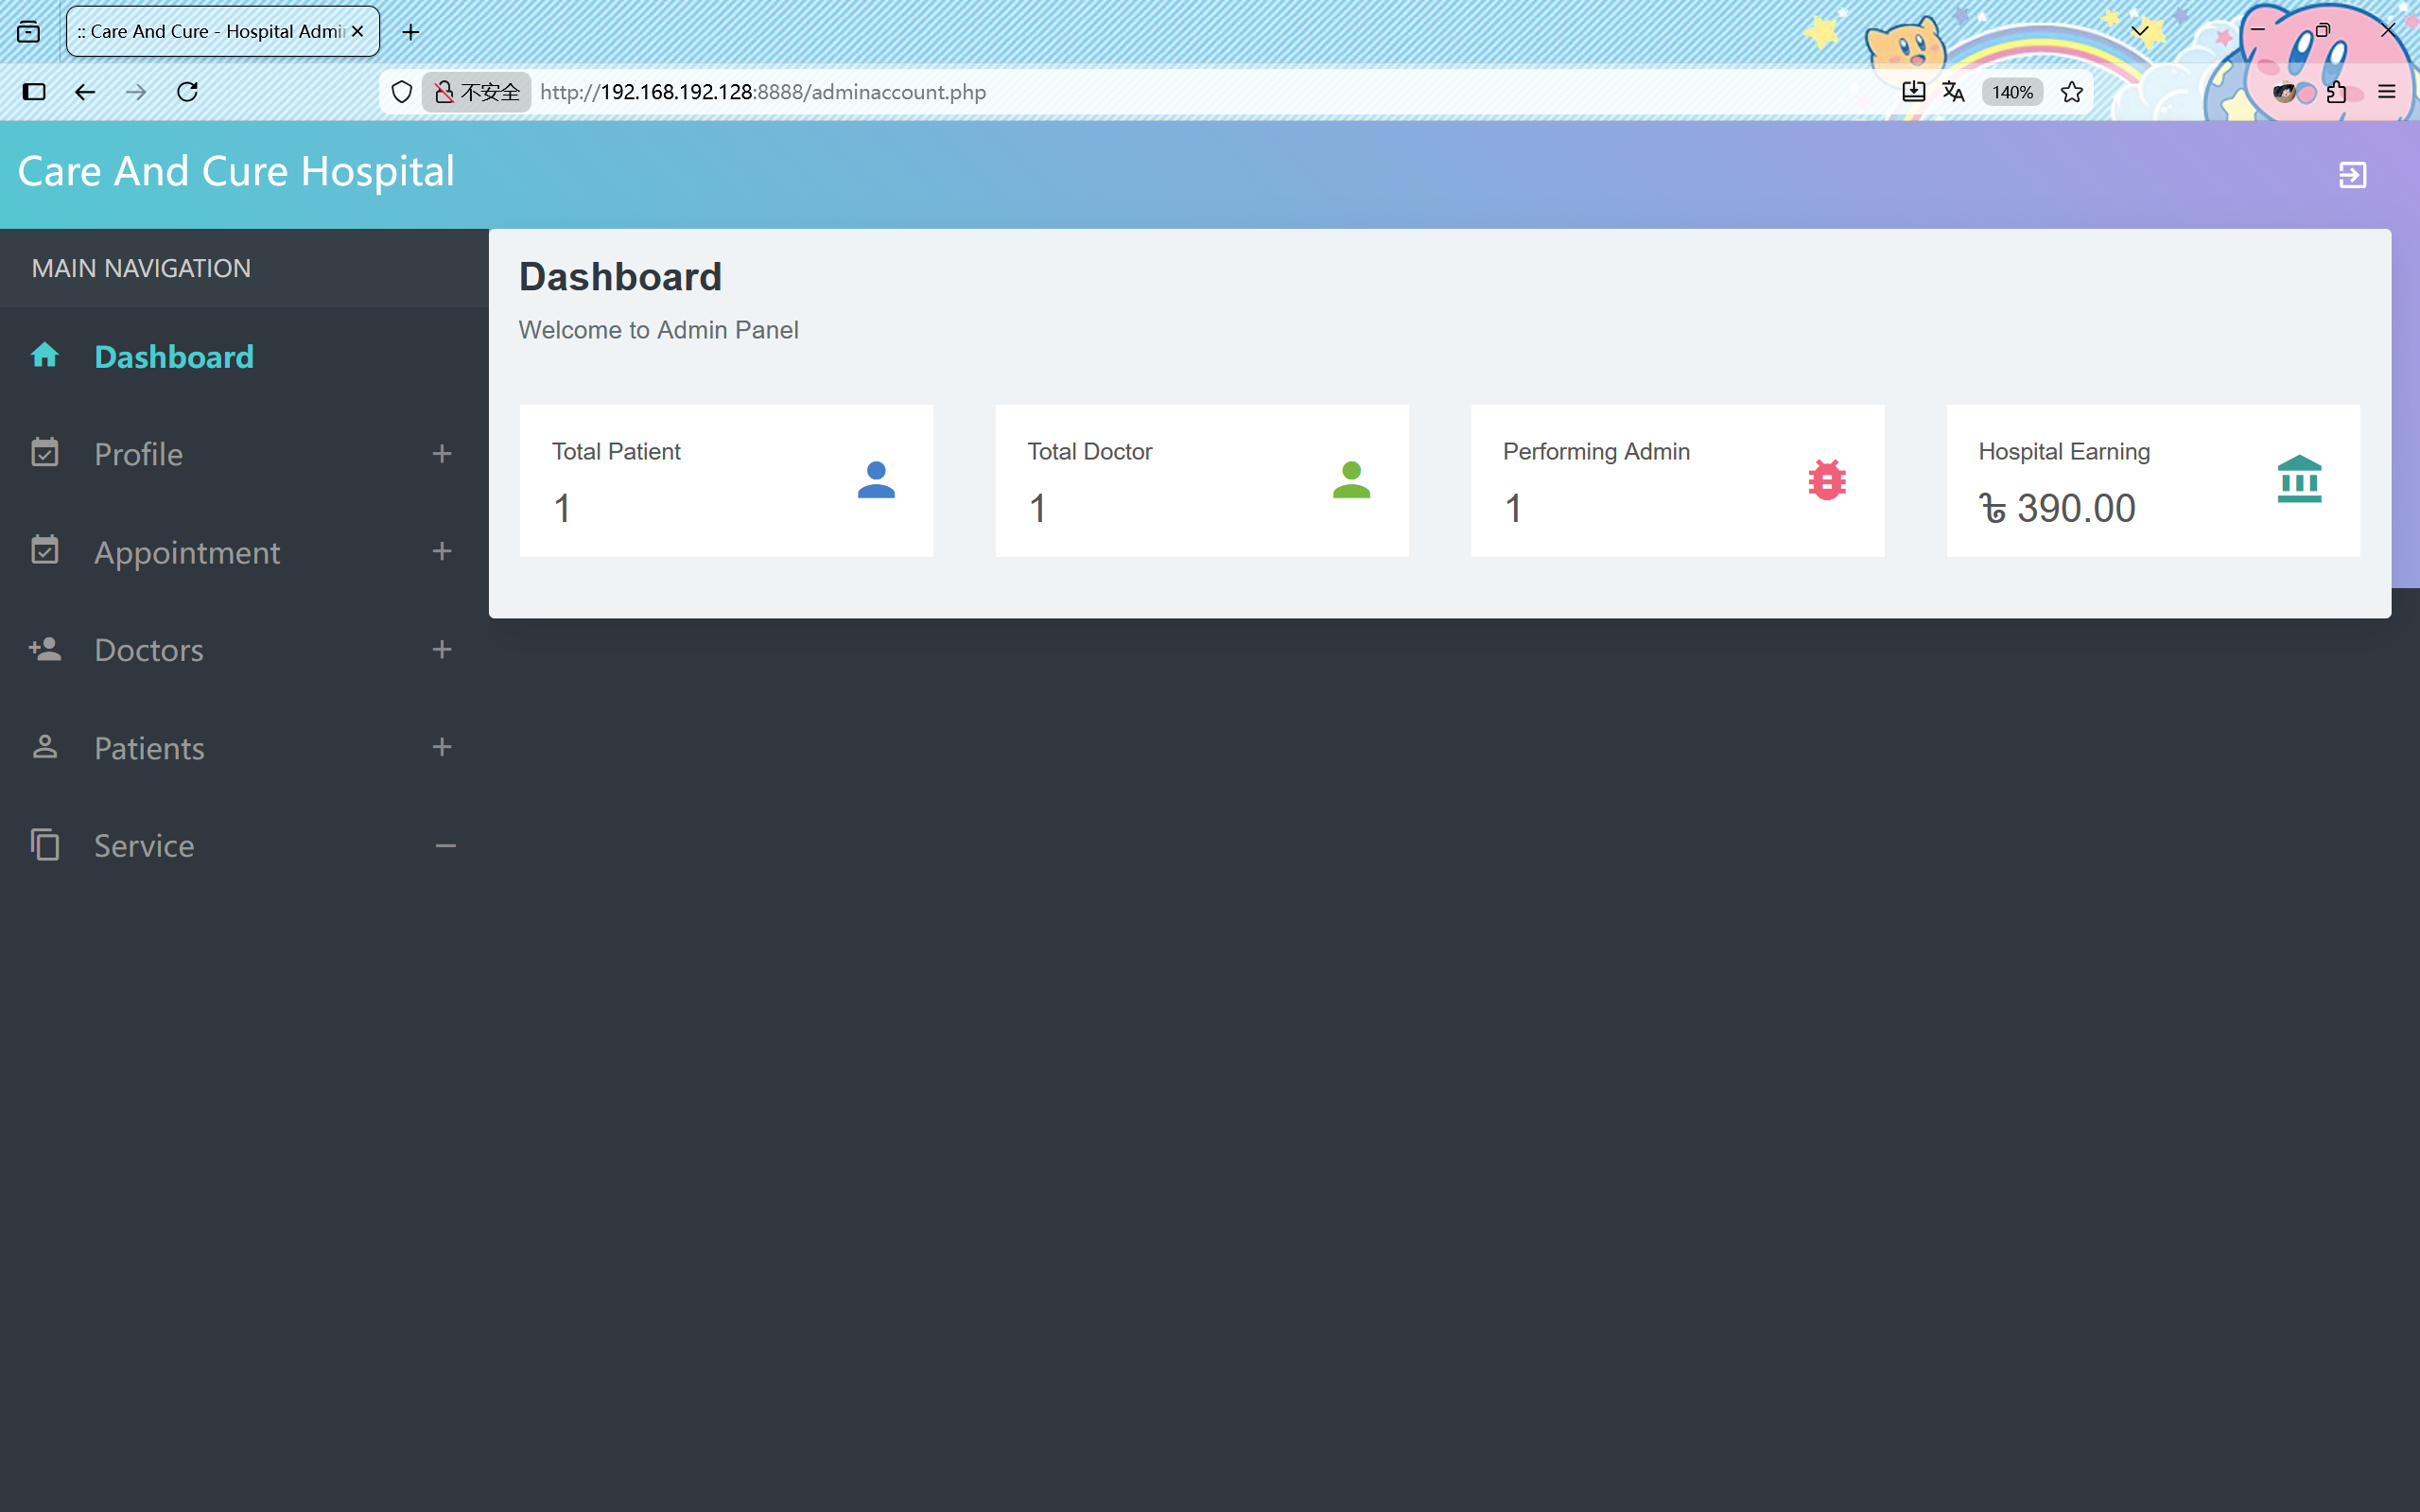Click the Care And Cure Hospital title

[236, 172]
